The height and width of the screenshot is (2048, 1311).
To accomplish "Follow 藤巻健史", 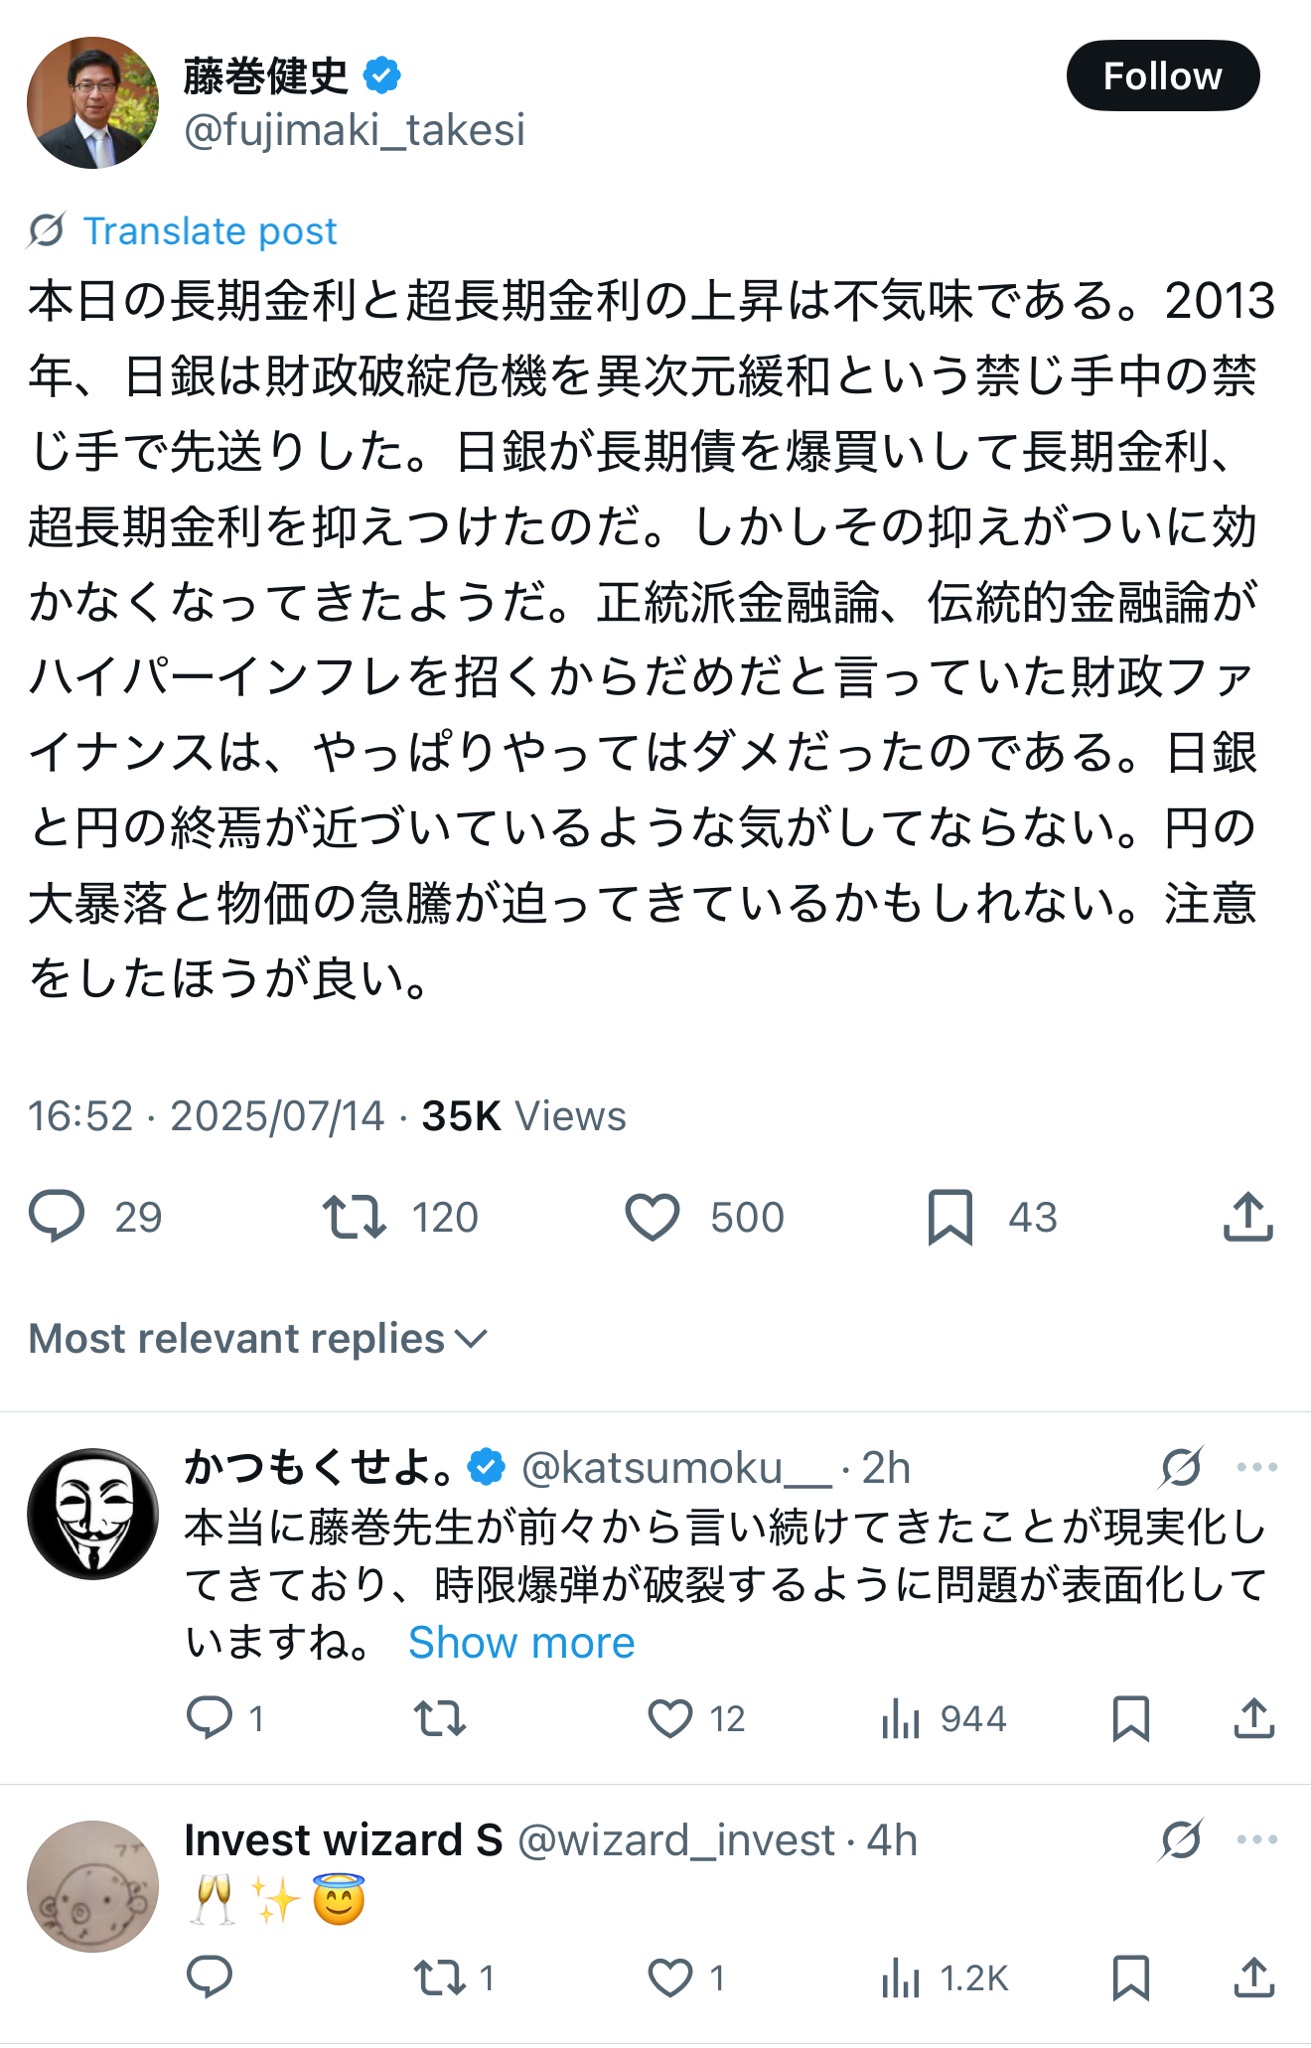I will [1163, 76].
